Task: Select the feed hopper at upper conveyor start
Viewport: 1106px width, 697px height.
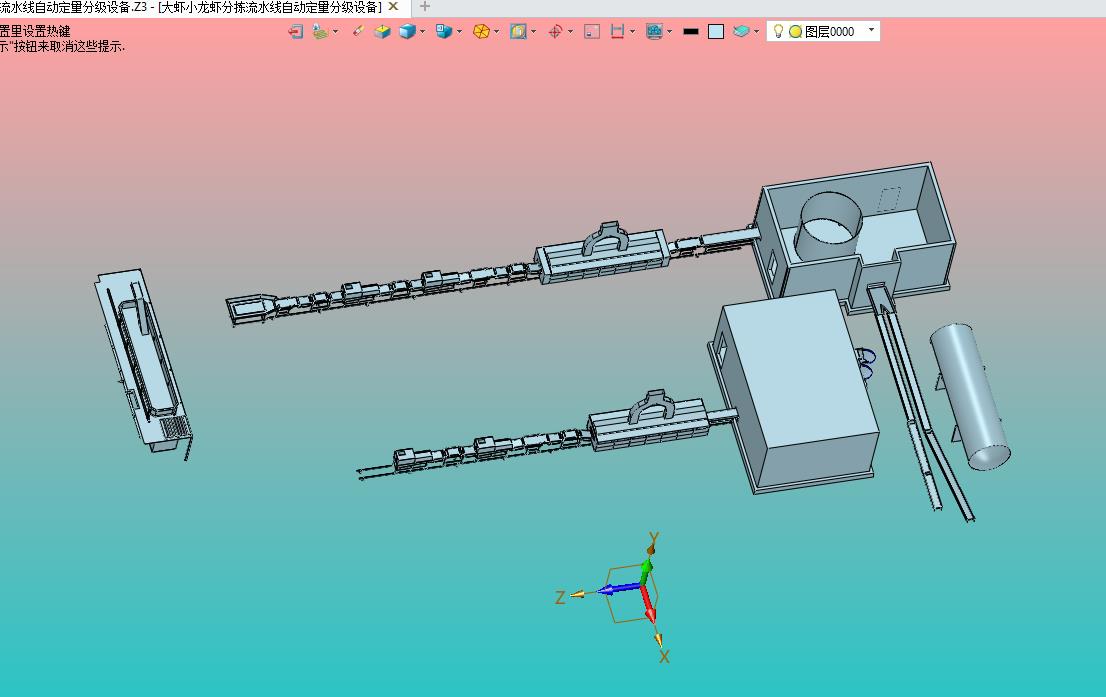Action: 249,308
